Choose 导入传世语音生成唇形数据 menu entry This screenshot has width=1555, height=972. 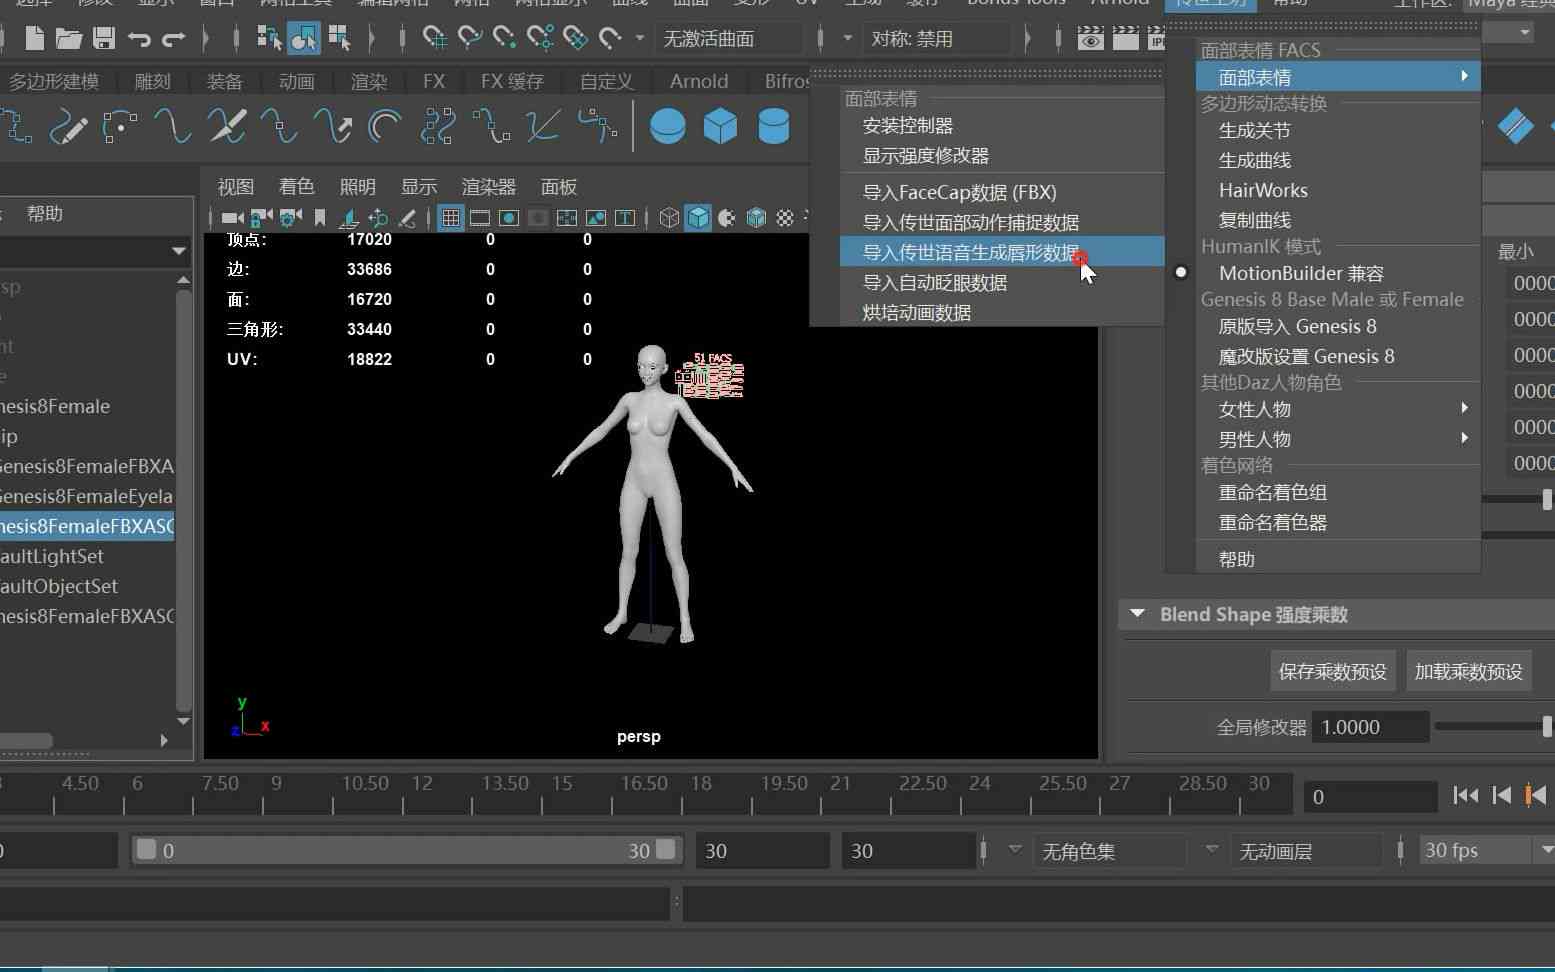[1001, 253]
